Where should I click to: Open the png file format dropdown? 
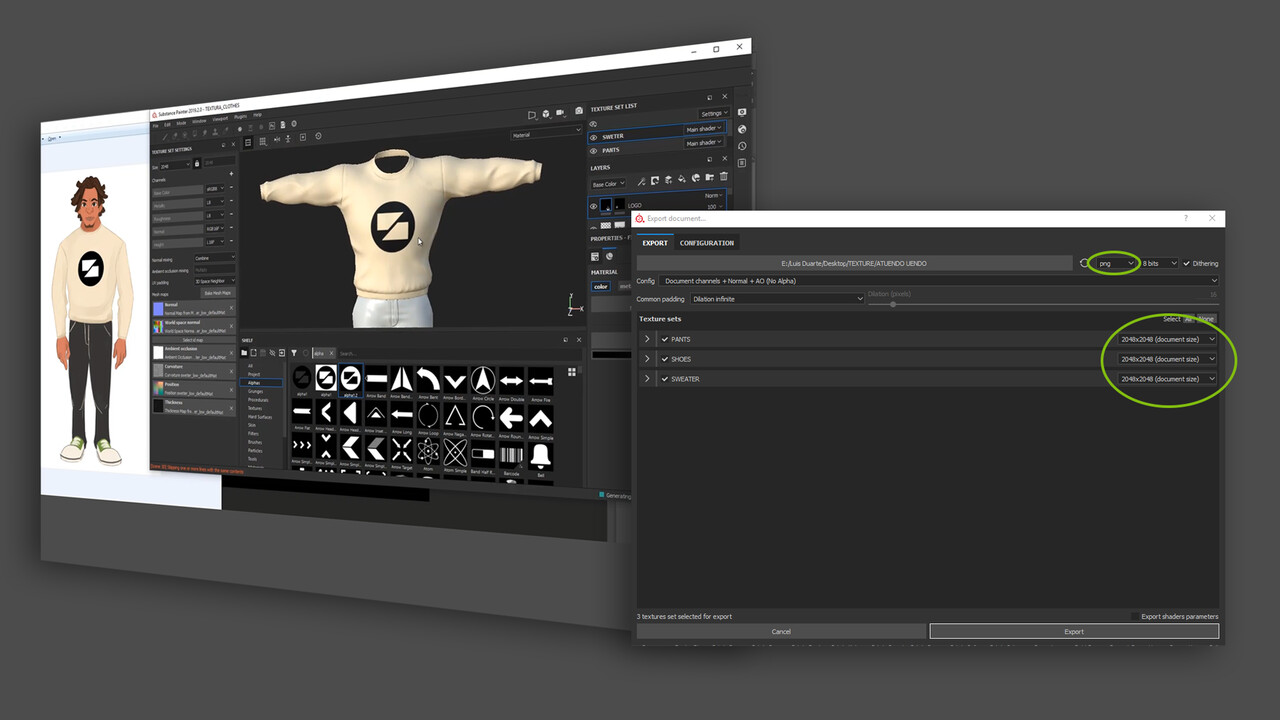coord(1116,263)
